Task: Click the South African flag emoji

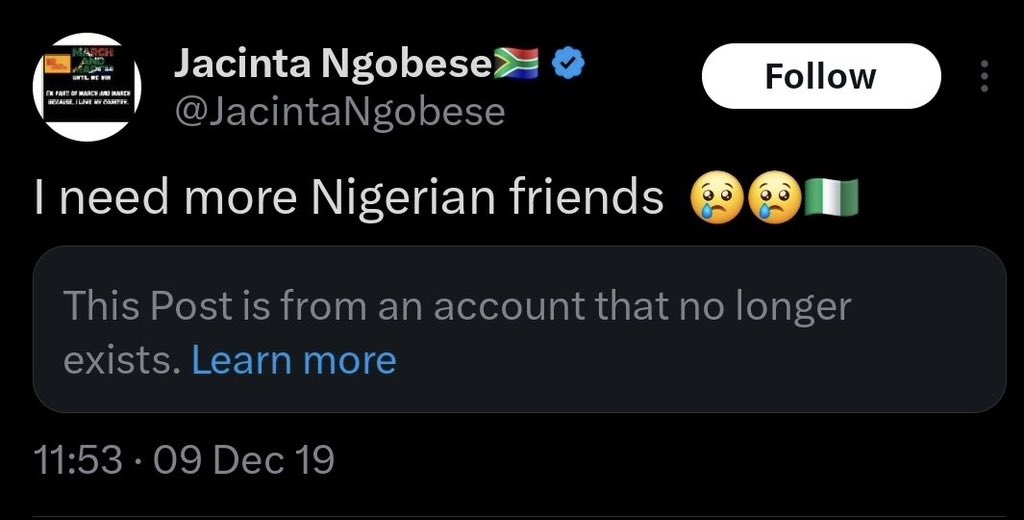Action: [518, 65]
